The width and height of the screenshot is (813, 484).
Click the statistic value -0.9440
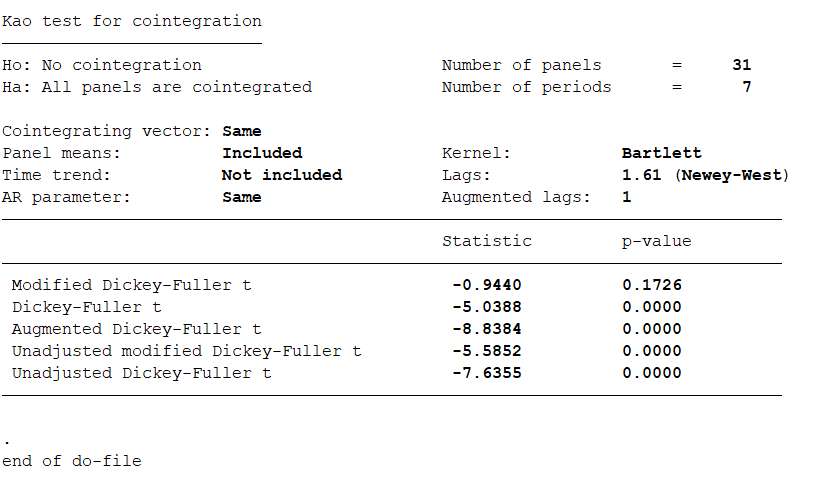pyautogui.click(x=486, y=285)
